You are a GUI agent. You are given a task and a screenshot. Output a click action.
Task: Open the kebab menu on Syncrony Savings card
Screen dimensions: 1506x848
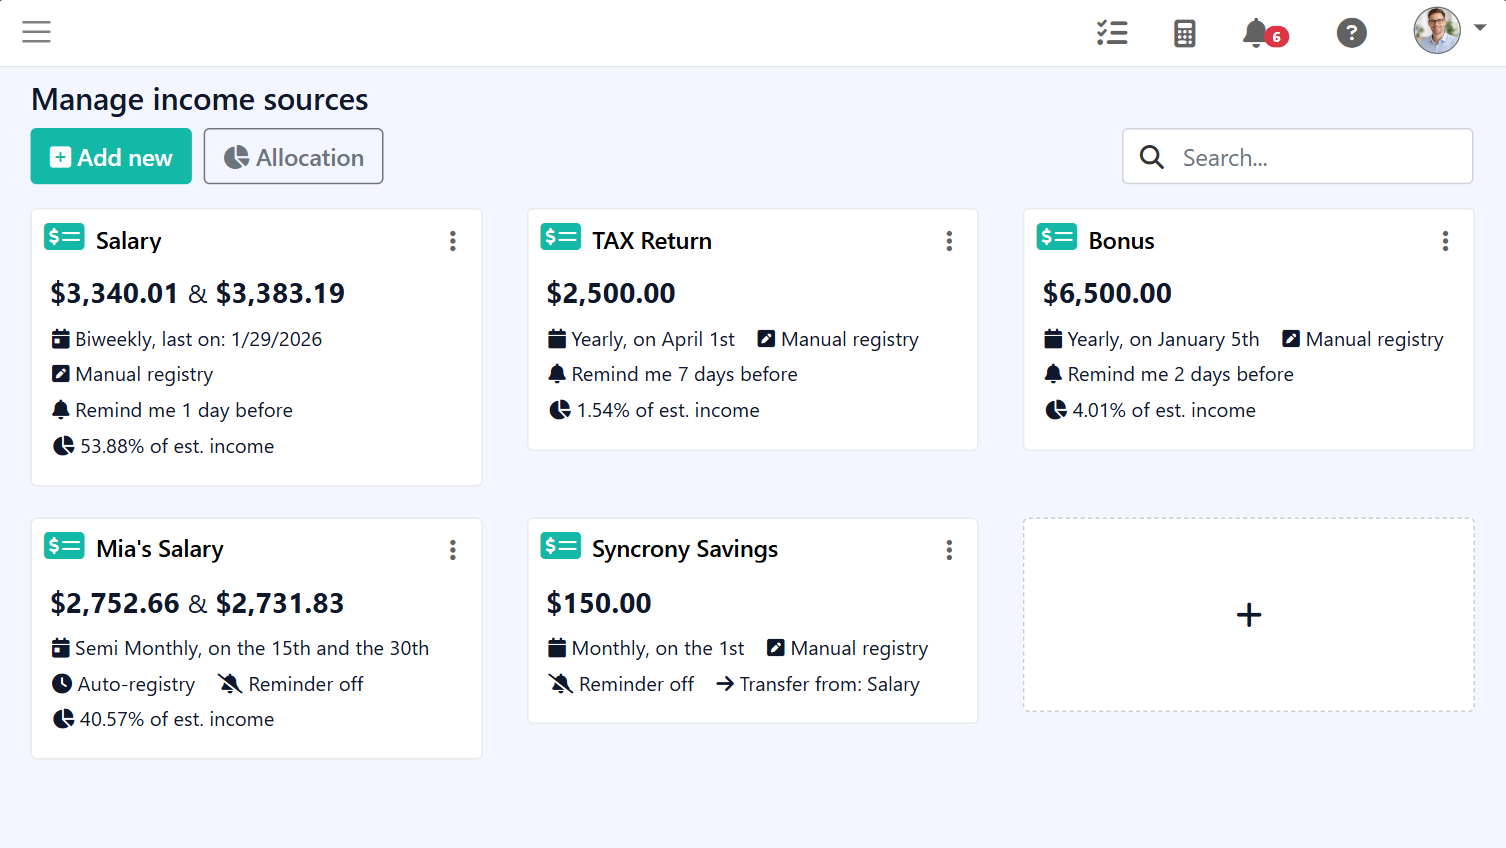[949, 550]
